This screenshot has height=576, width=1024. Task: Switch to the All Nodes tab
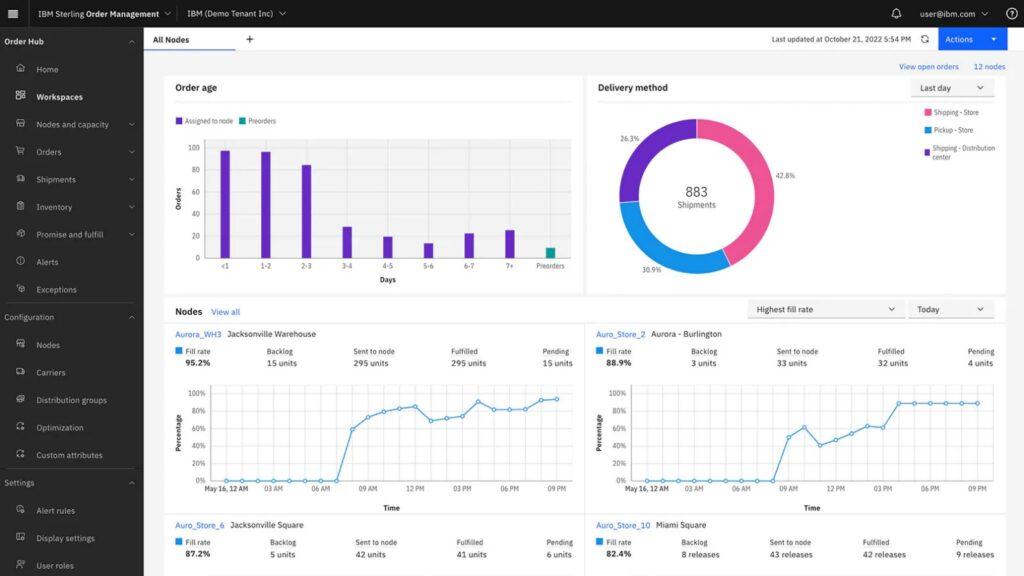click(x=170, y=39)
